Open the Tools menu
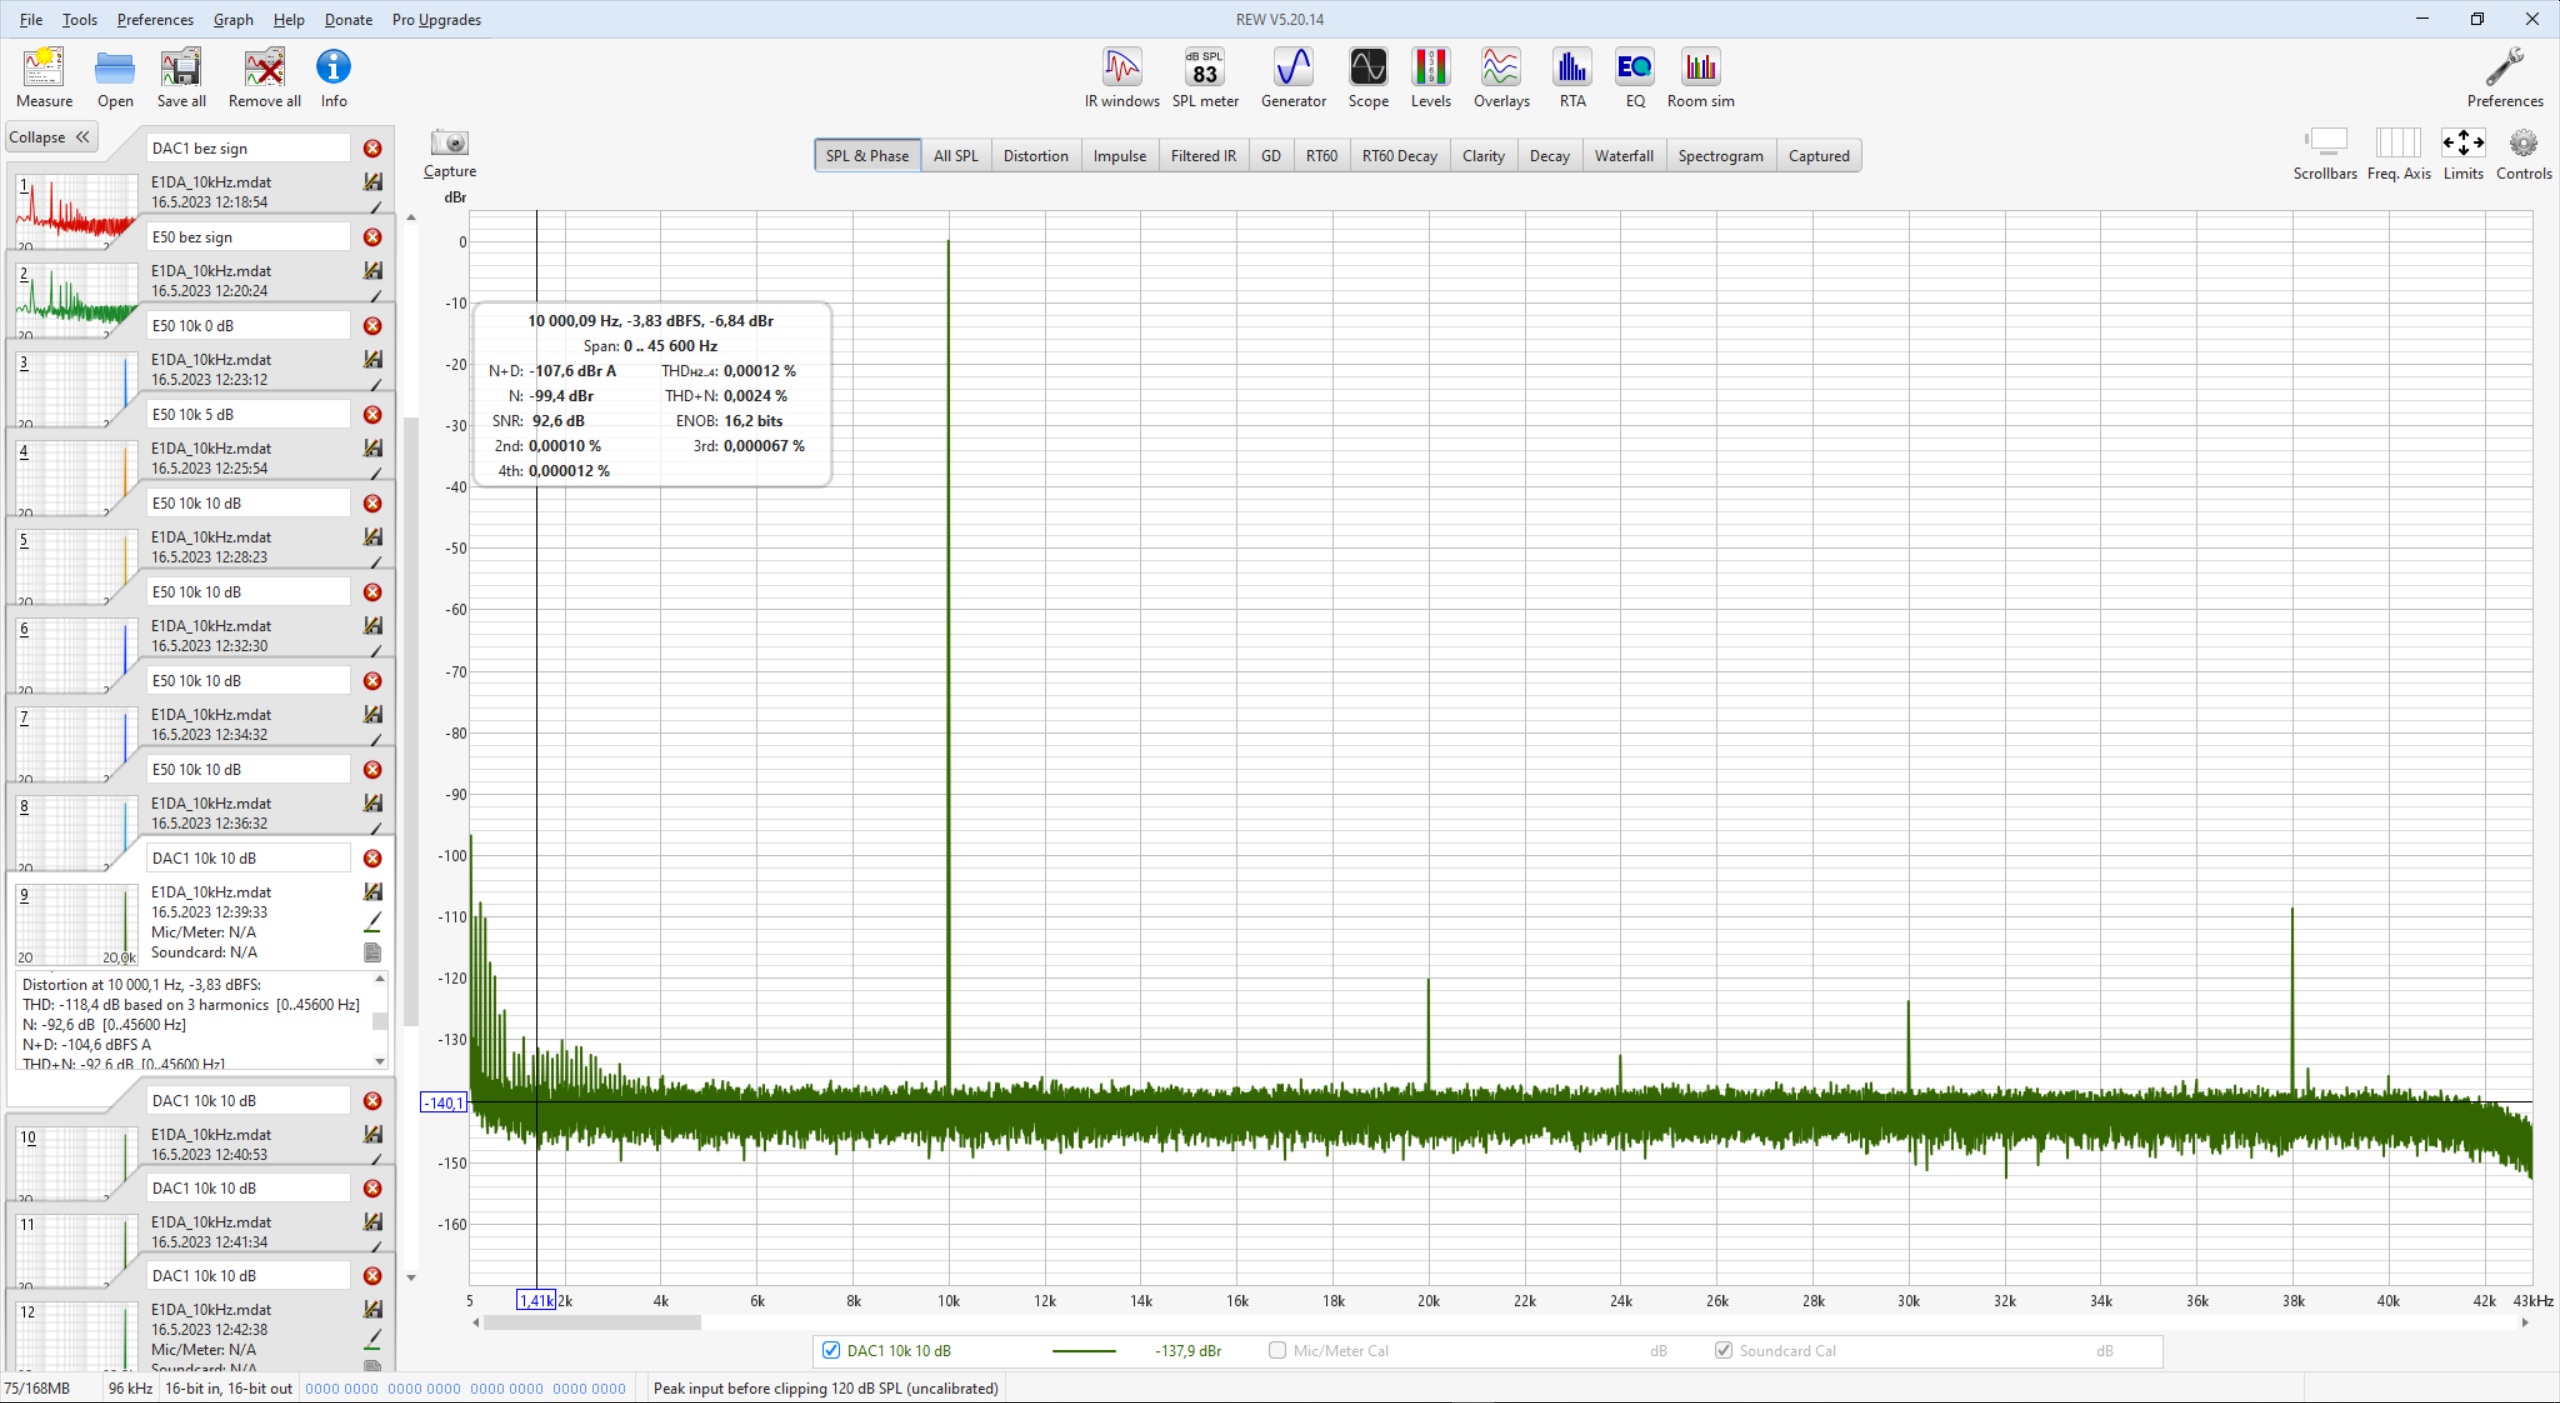The image size is (2560, 1403). [79, 19]
